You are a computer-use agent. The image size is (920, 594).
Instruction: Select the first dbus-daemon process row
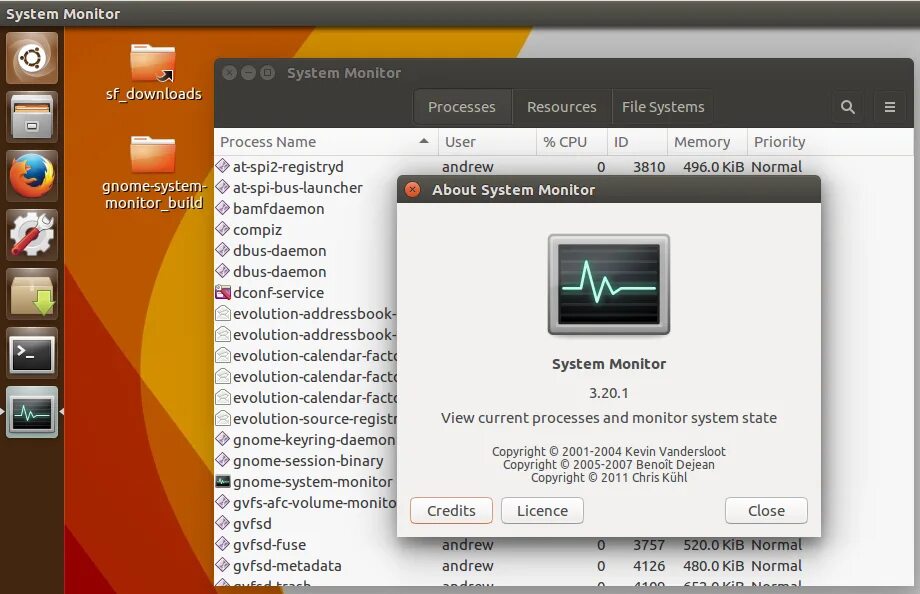point(305,251)
